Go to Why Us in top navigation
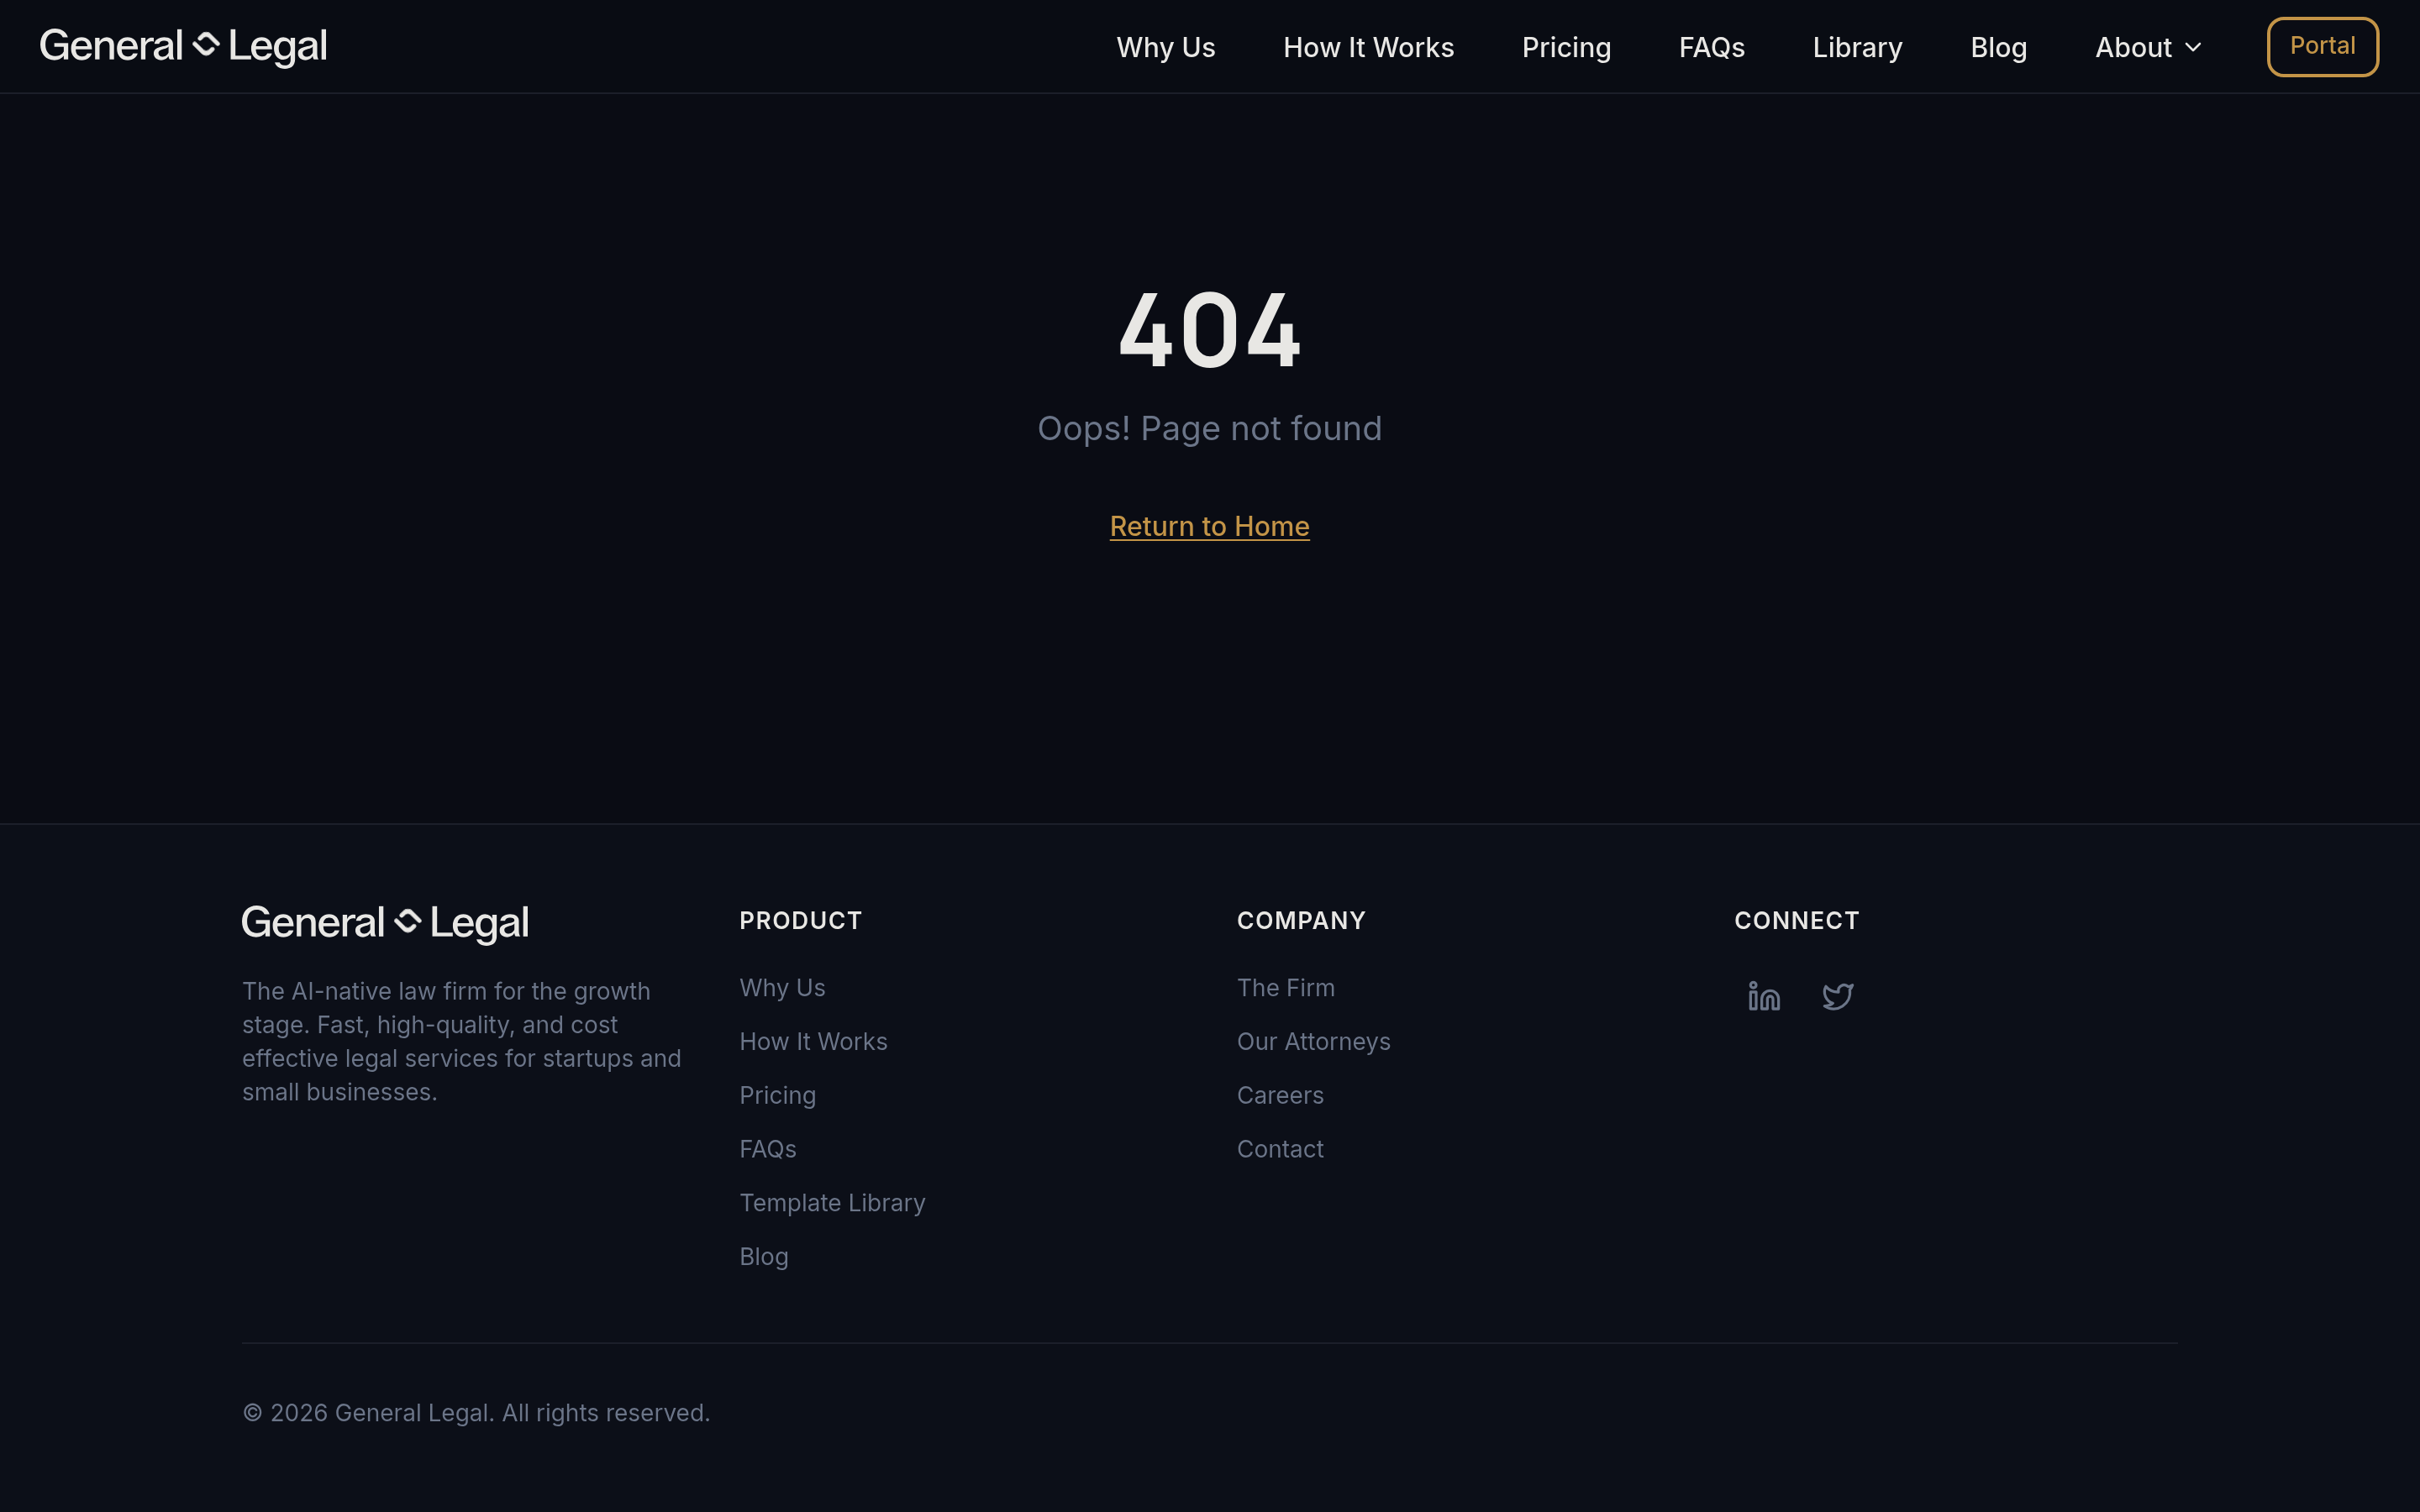 [x=1165, y=47]
